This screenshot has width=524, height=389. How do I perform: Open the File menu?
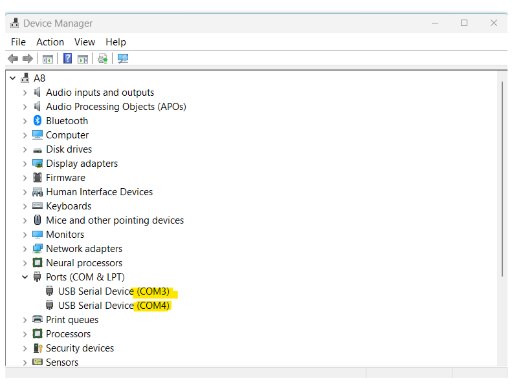[x=18, y=42]
